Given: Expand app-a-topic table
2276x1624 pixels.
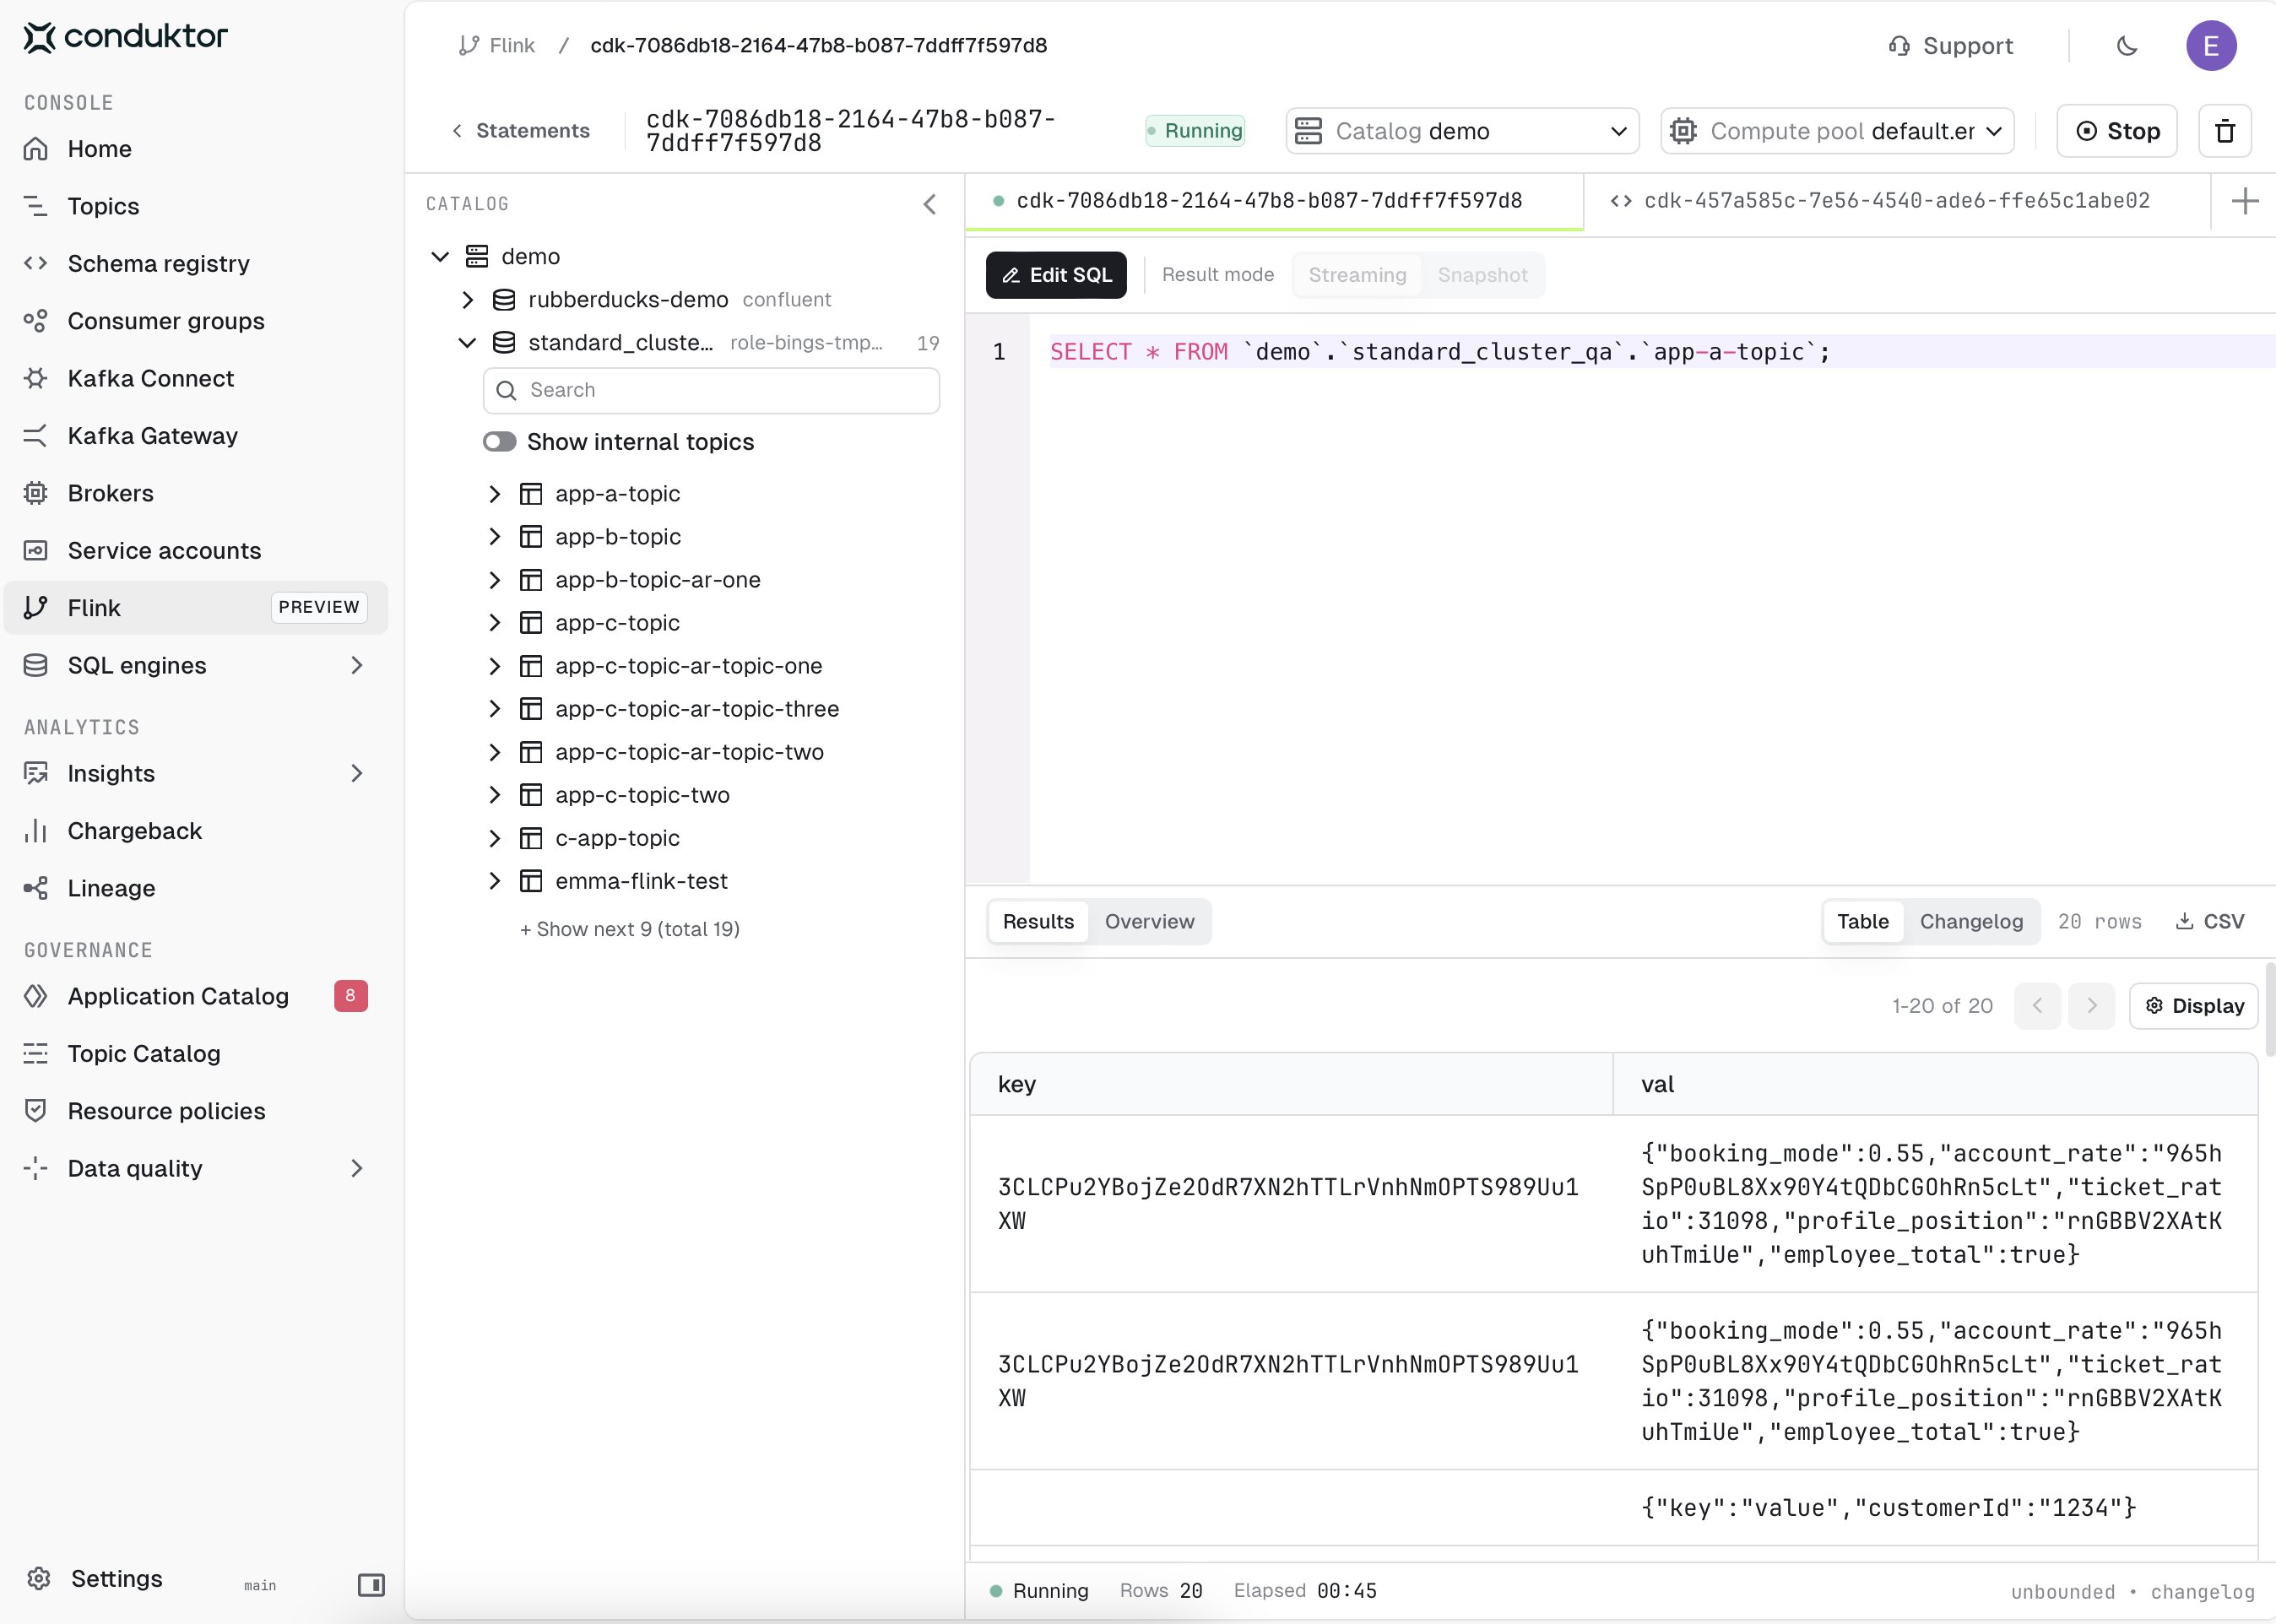Looking at the screenshot, I should [x=494, y=494].
